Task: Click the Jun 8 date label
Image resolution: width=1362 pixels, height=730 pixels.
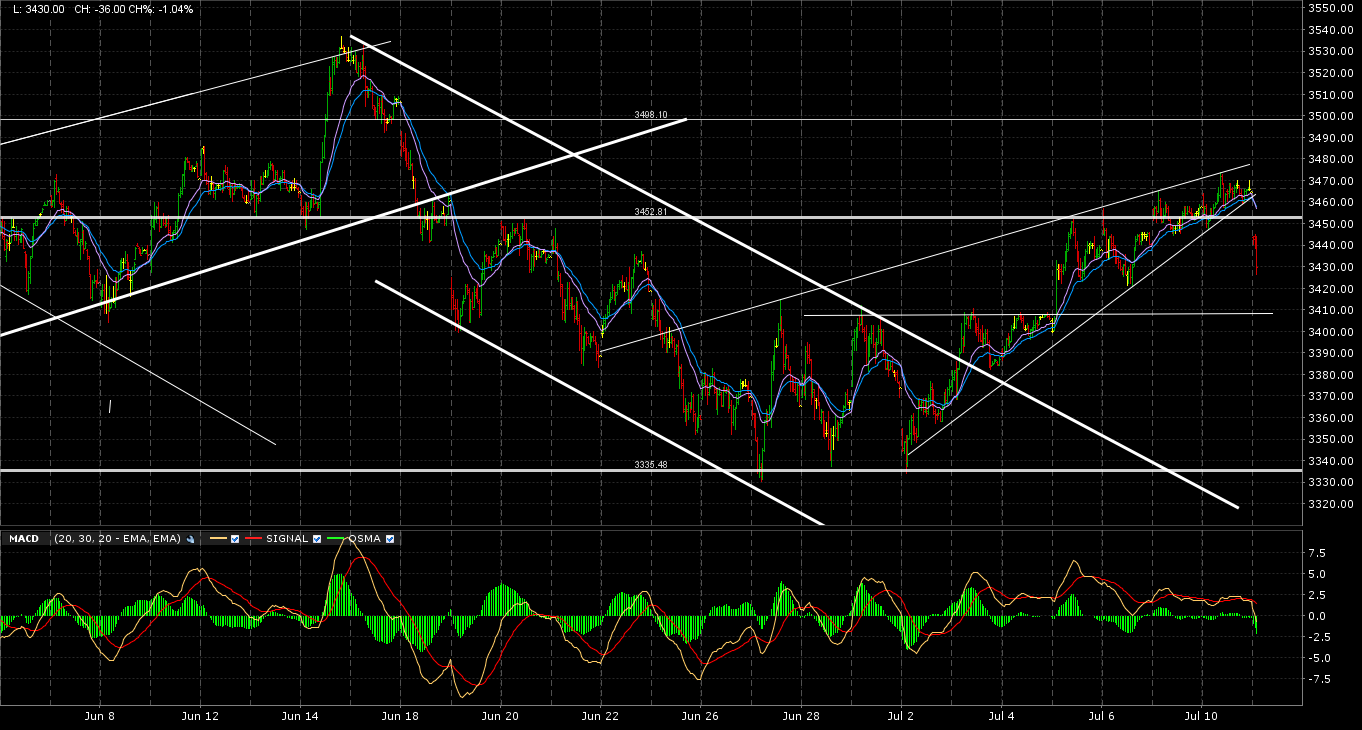Action: tap(100, 717)
